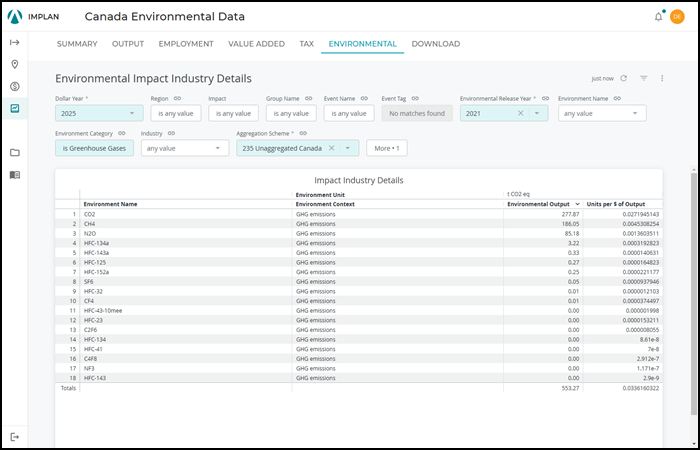Screen dimensions: 700x450
Task: Click link icon beside Aggregation Scheme
Action: [x=303, y=133]
